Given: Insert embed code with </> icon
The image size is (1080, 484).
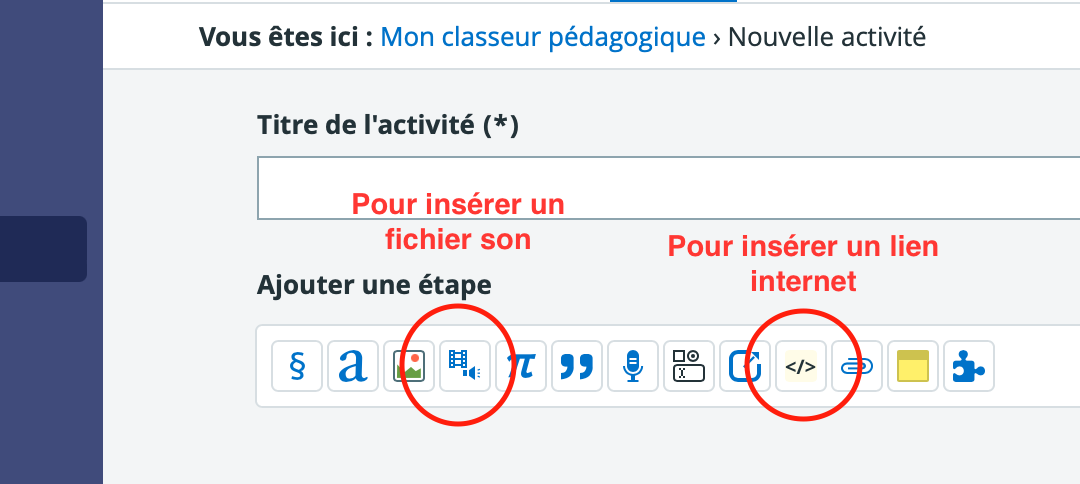Looking at the screenshot, I should [801, 366].
